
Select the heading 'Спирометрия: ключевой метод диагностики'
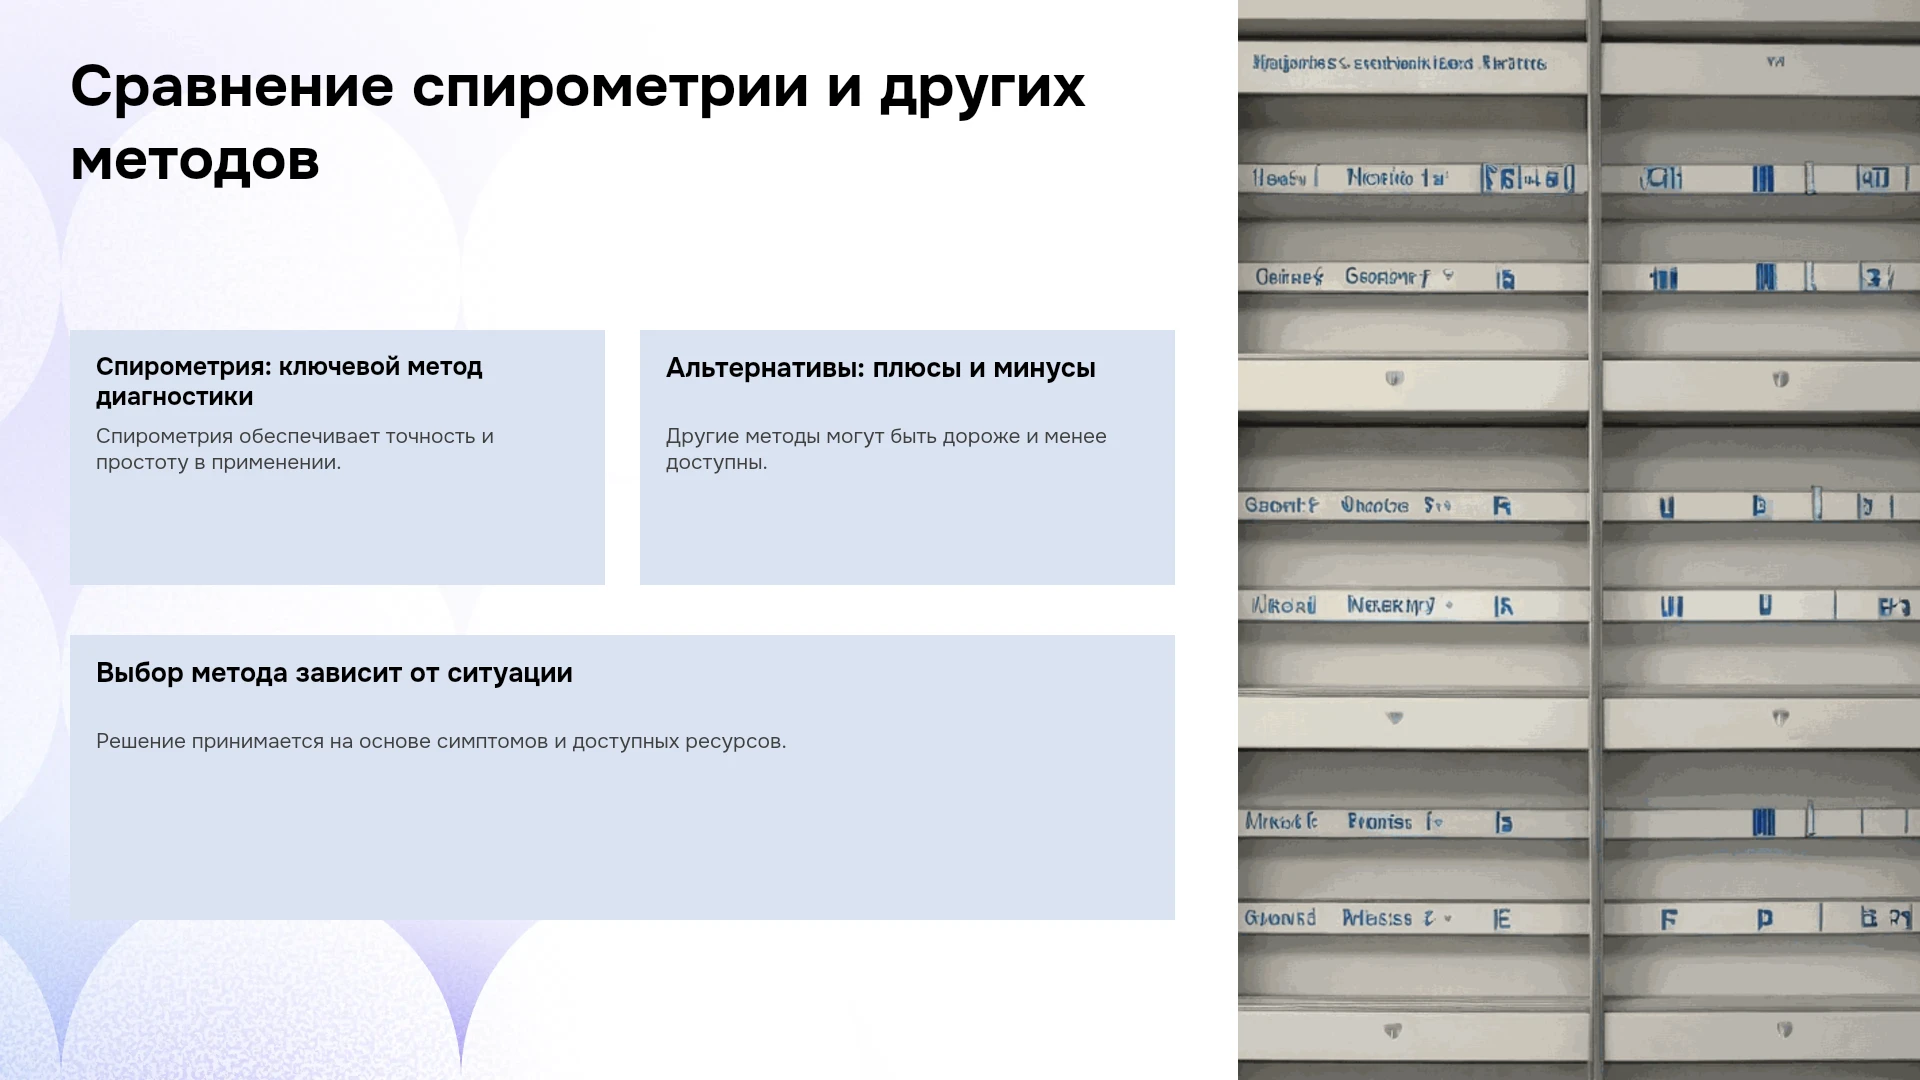(289, 381)
